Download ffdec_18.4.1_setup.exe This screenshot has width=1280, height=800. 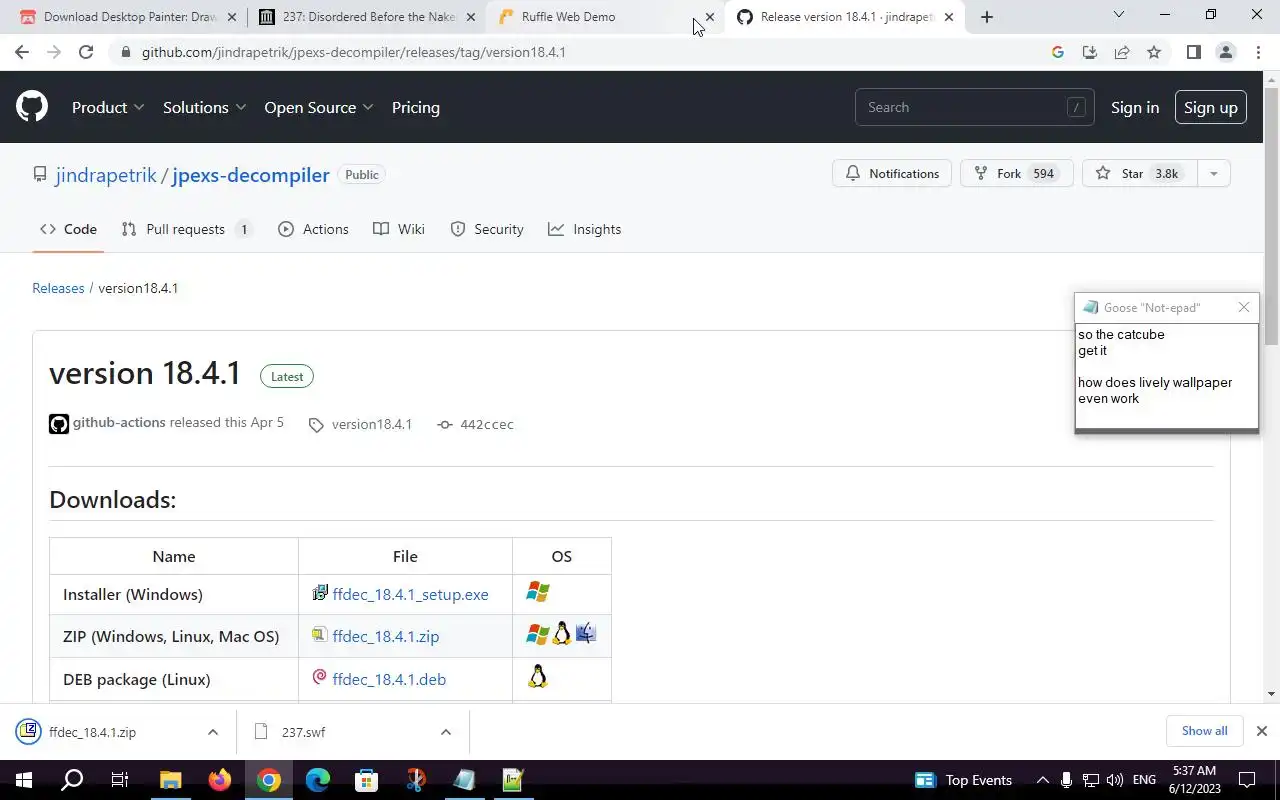click(x=410, y=594)
